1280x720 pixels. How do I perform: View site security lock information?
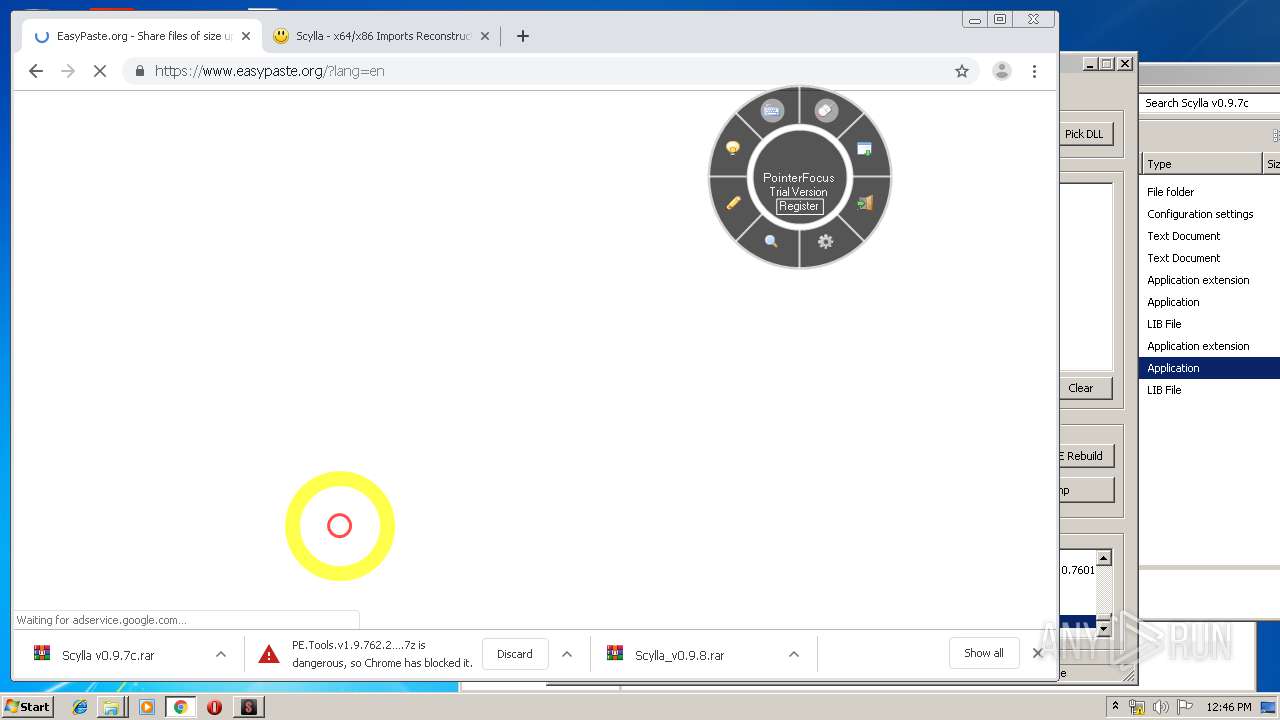pyautogui.click(x=139, y=71)
